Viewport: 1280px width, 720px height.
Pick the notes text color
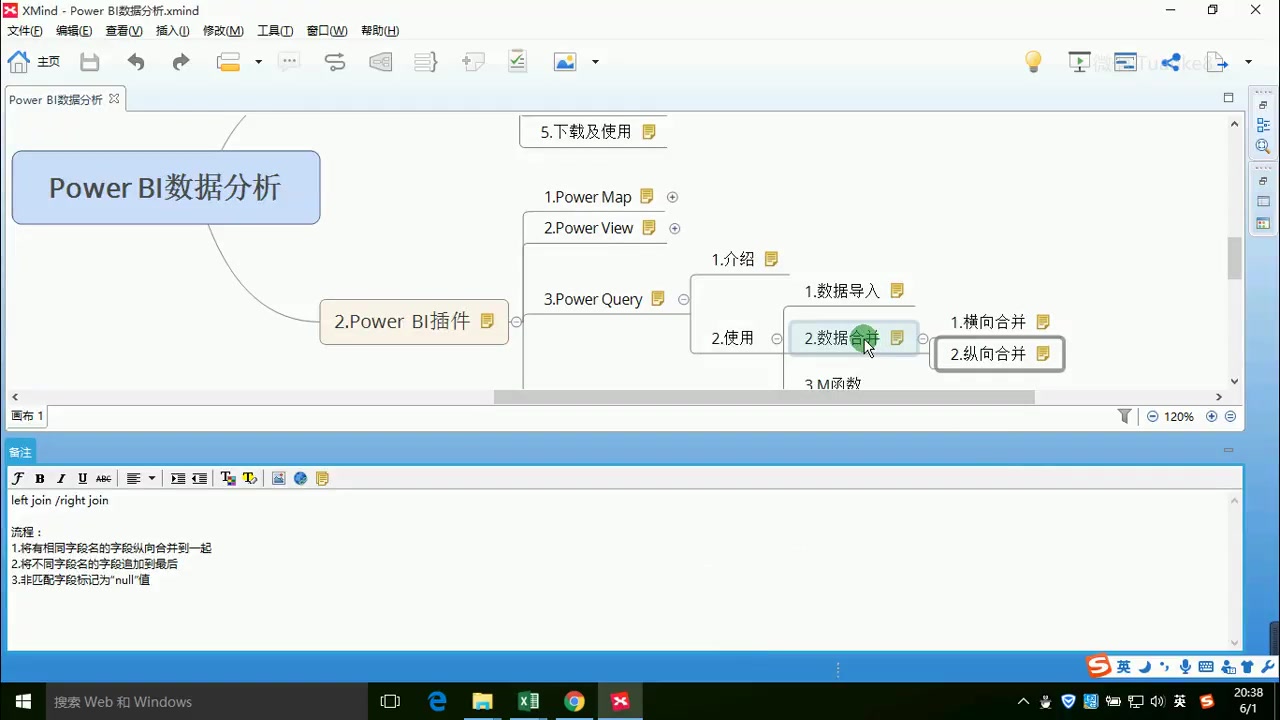(x=227, y=478)
